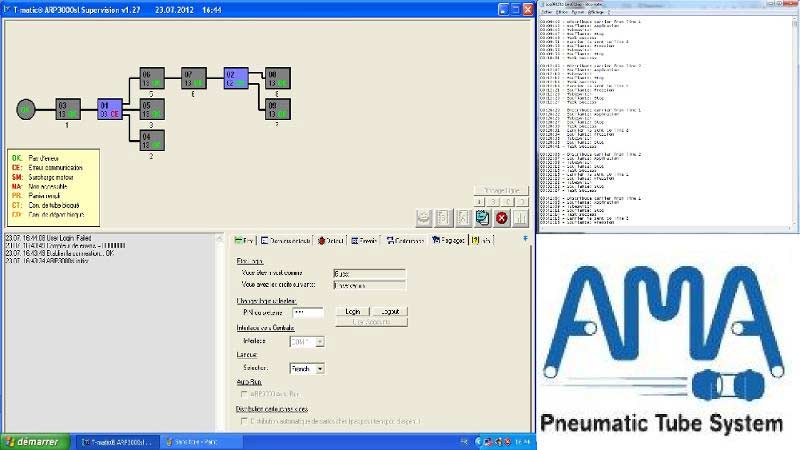
Task: Click the bottom log entry 'ARP3000sl initial'
Action: pyautogui.click(x=47, y=261)
